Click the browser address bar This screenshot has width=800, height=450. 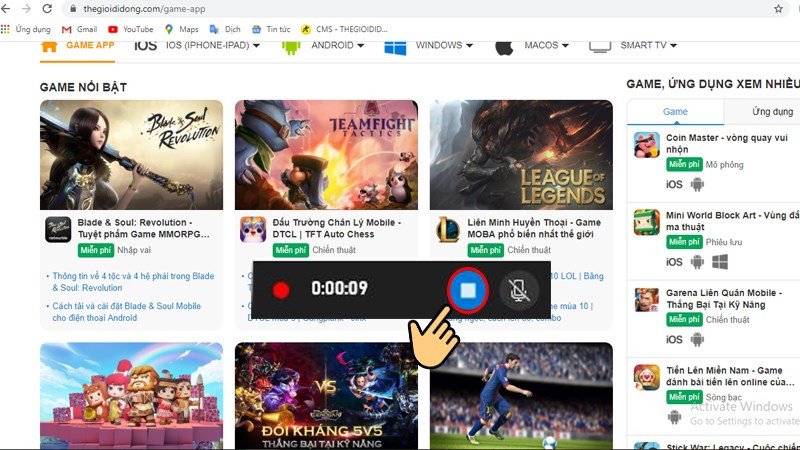point(400,8)
